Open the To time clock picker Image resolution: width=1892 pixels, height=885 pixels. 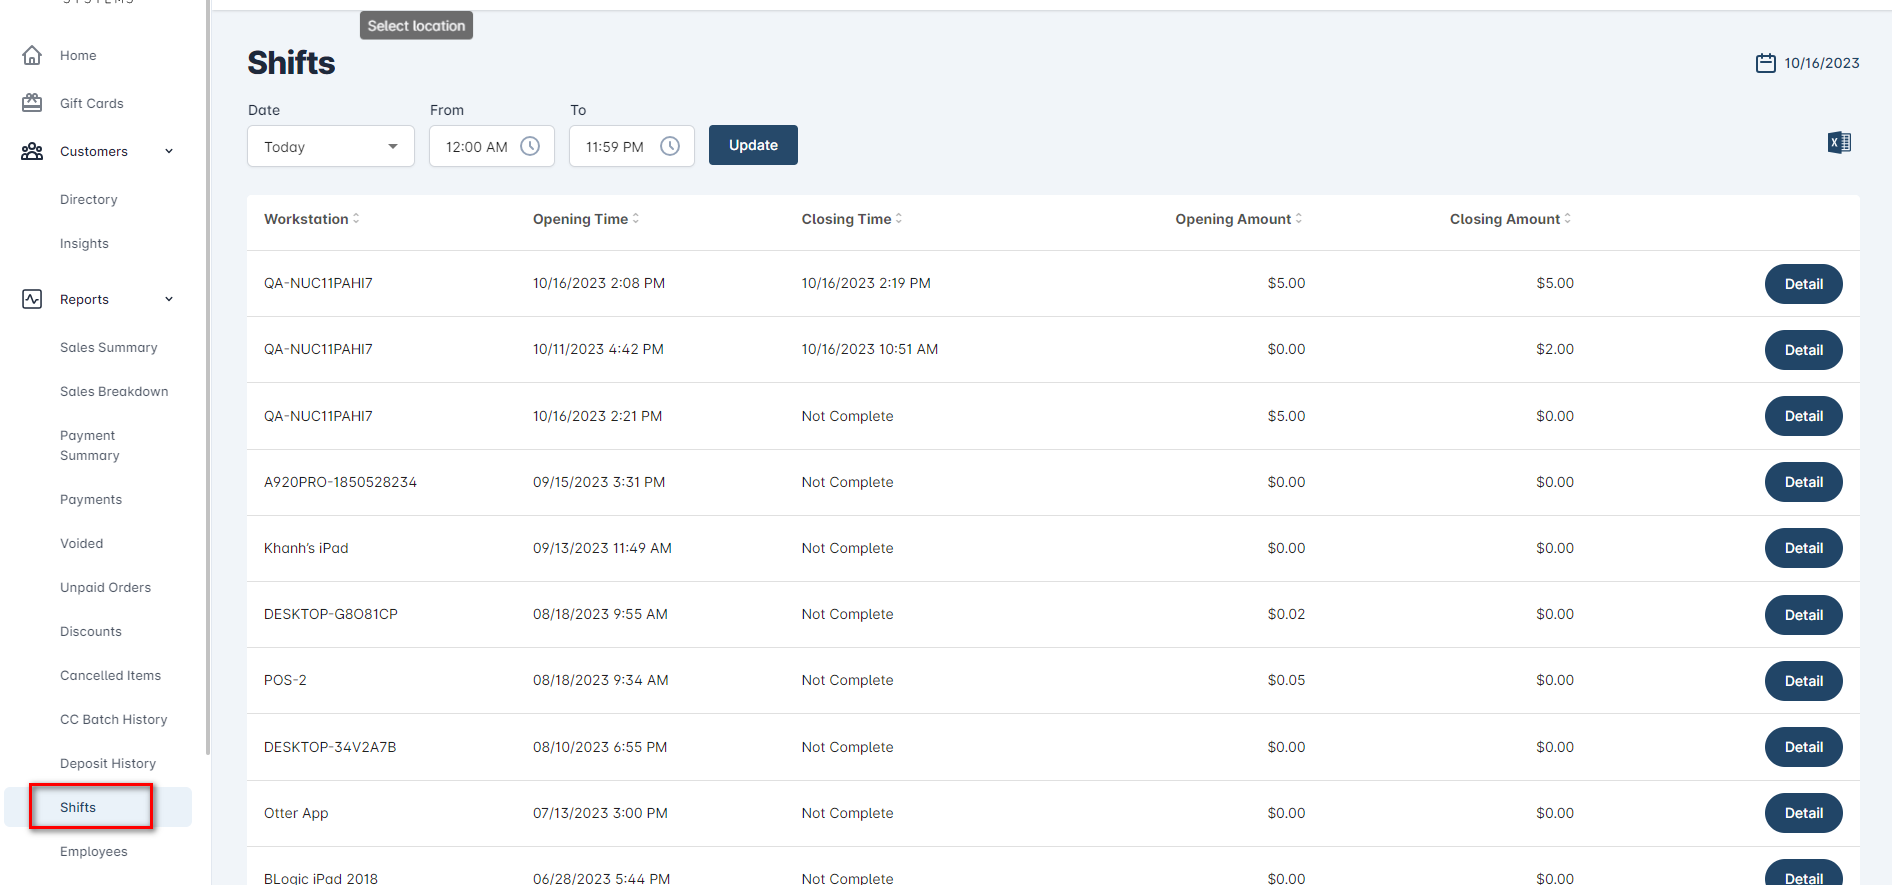click(670, 146)
